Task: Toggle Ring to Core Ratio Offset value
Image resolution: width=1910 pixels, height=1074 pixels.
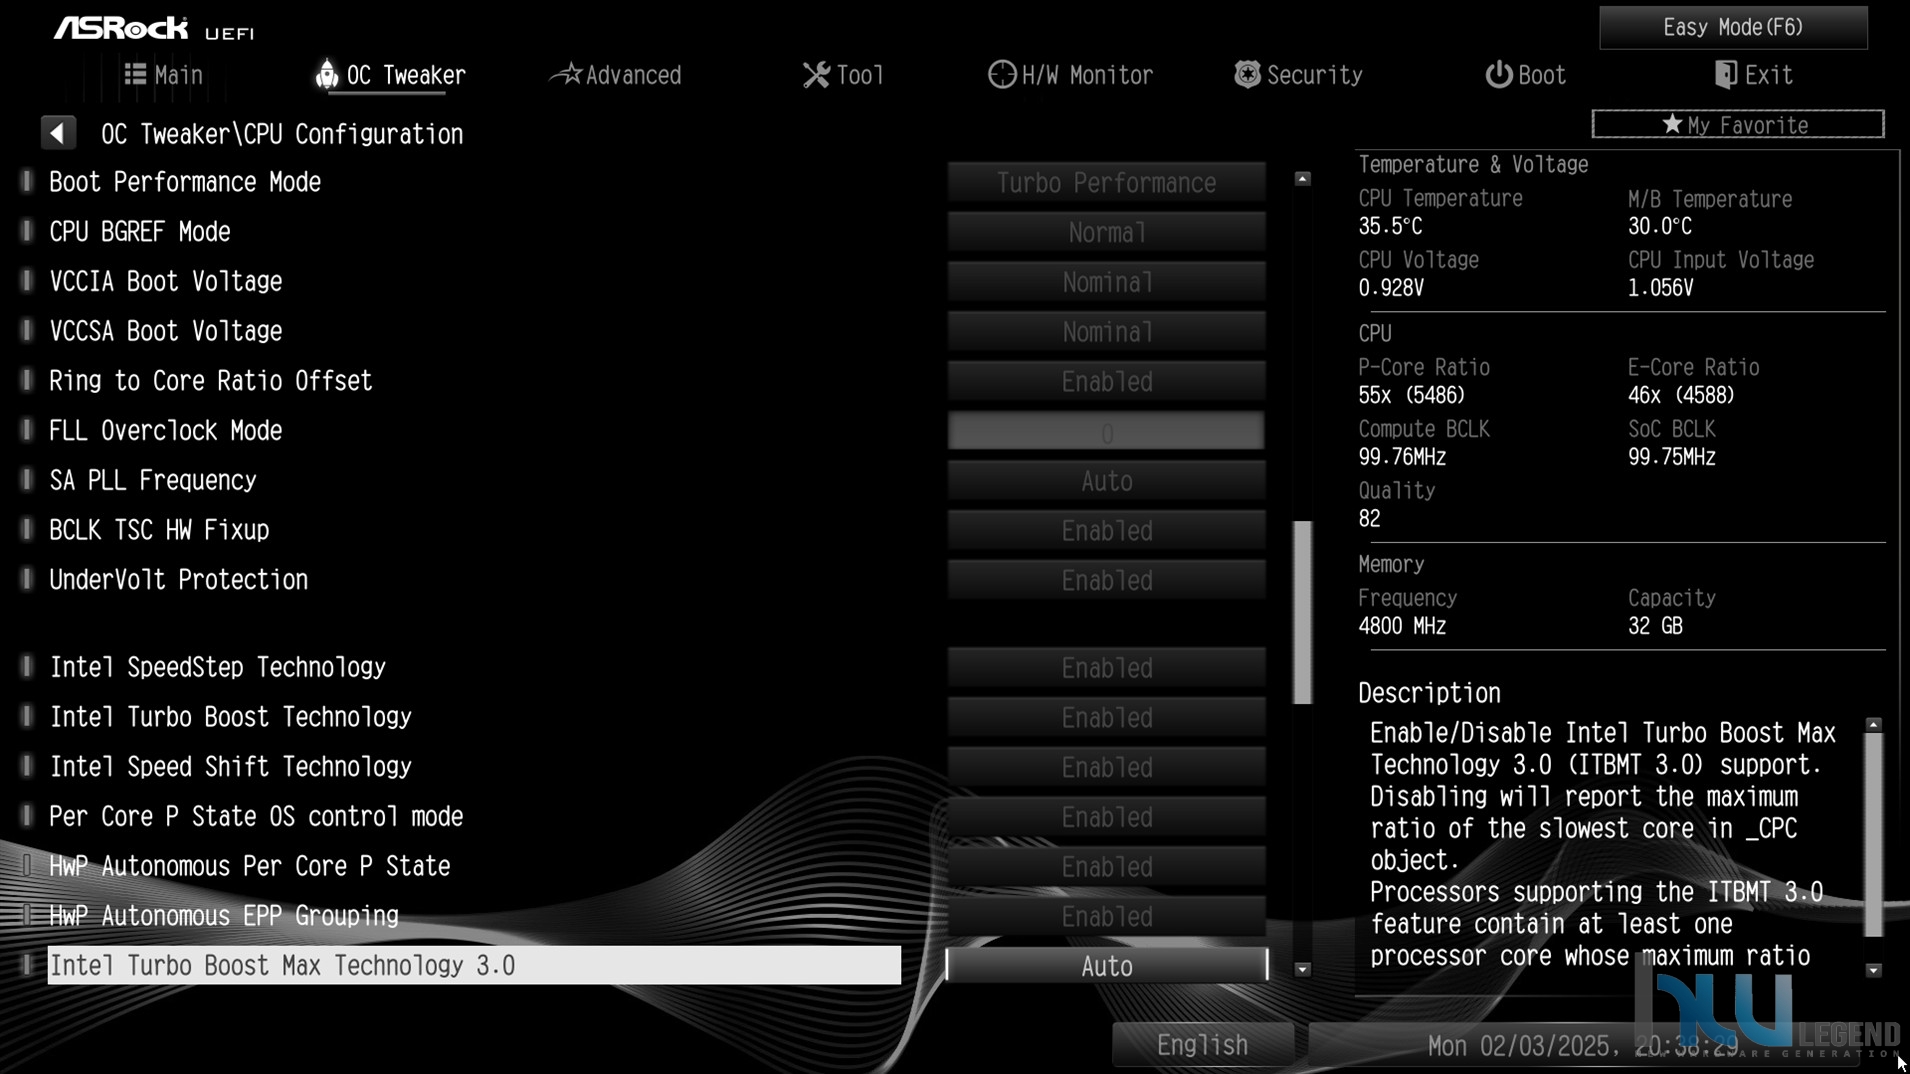Action: pyautogui.click(x=1106, y=381)
